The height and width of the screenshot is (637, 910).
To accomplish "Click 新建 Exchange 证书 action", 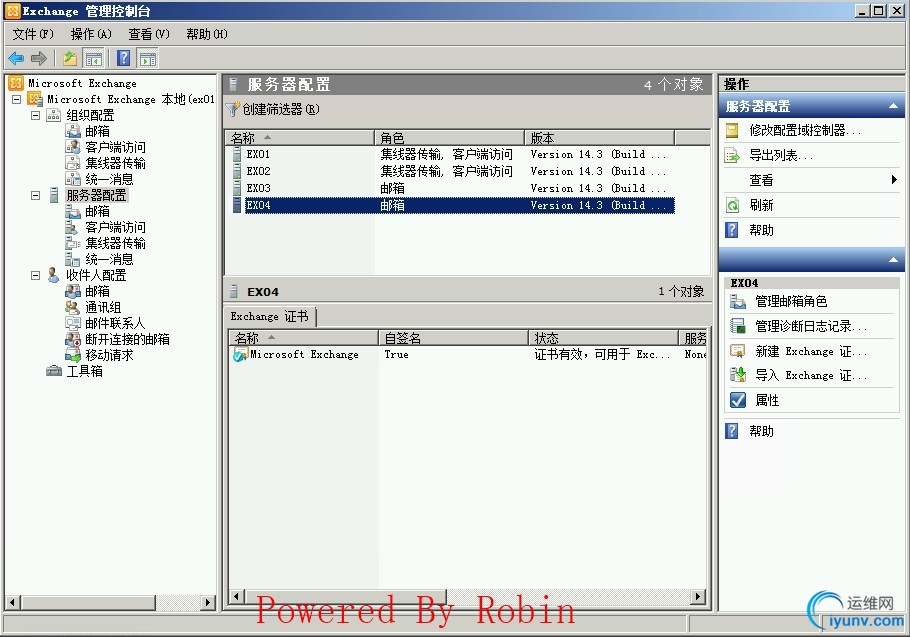I will [811, 352].
